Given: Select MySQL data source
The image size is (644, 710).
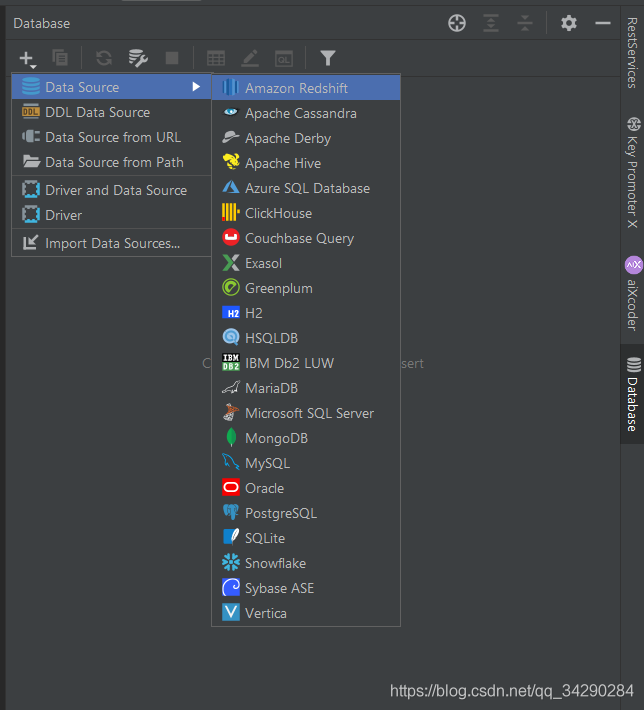Looking at the screenshot, I should pyautogui.click(x=306, y=463).
